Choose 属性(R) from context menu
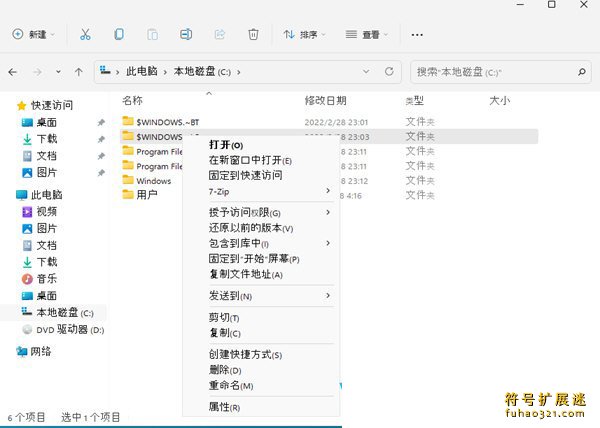The width and height of the screenshot is (600, 428). click(x=224, y=407)
